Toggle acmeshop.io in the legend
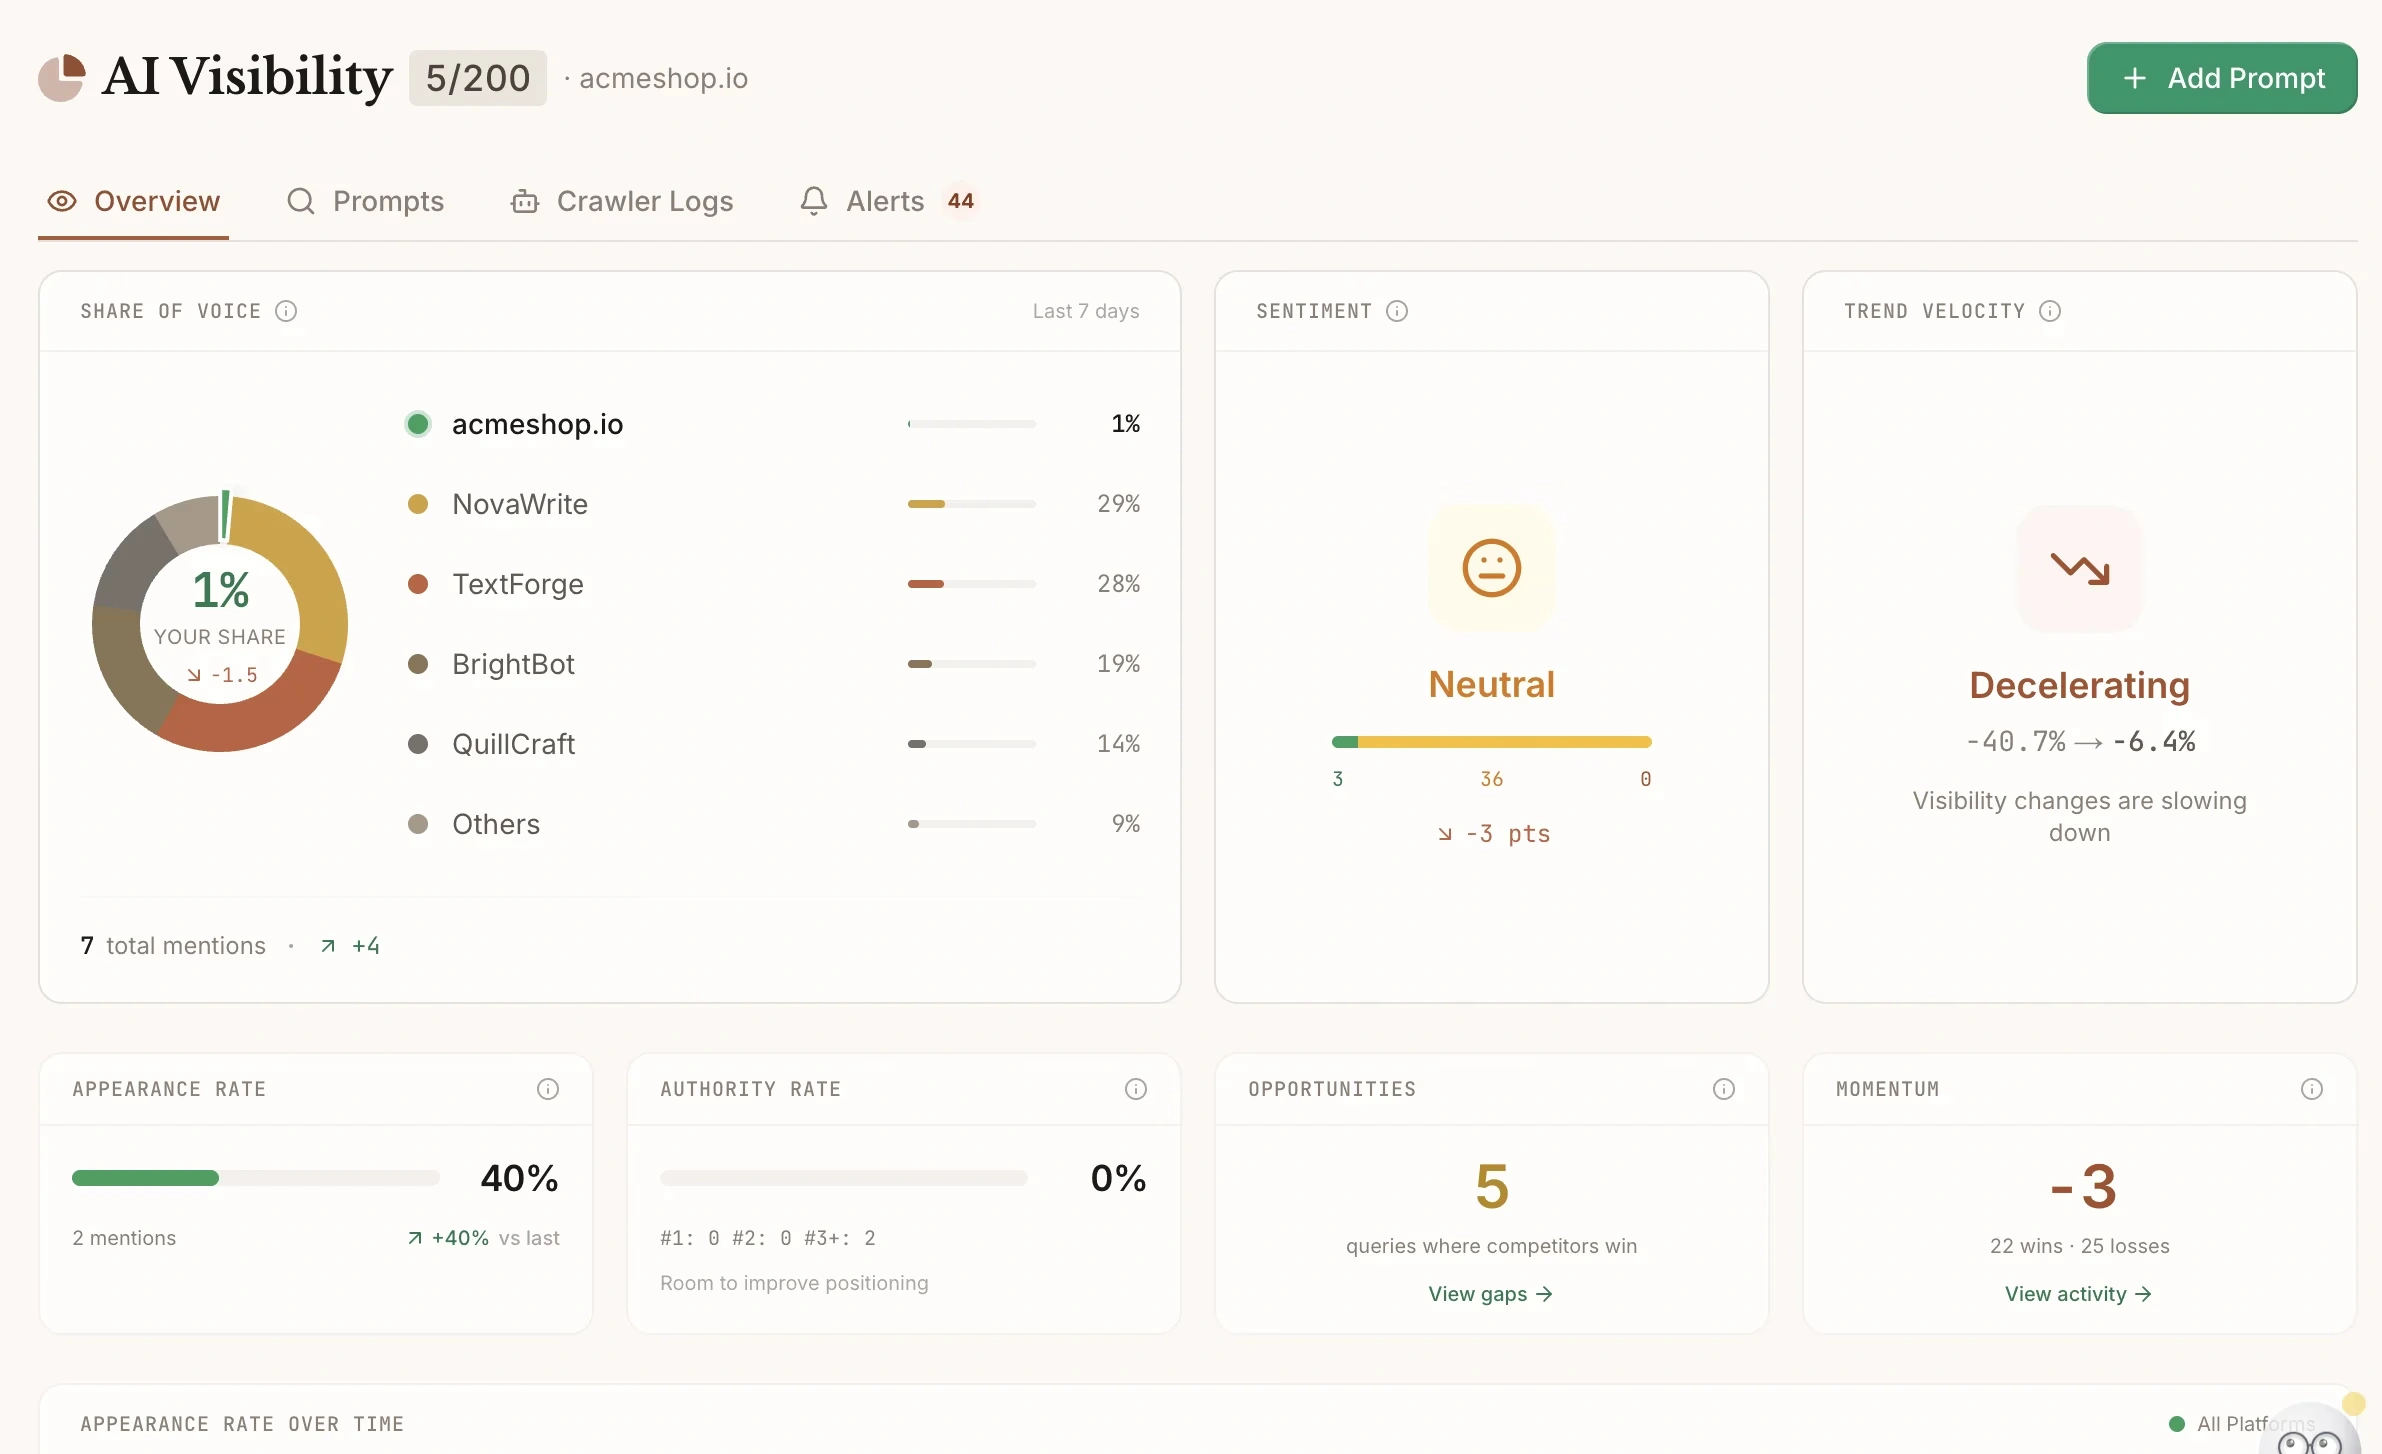The height and width of the screenshot is (1454, 2382). click(418, 423)
